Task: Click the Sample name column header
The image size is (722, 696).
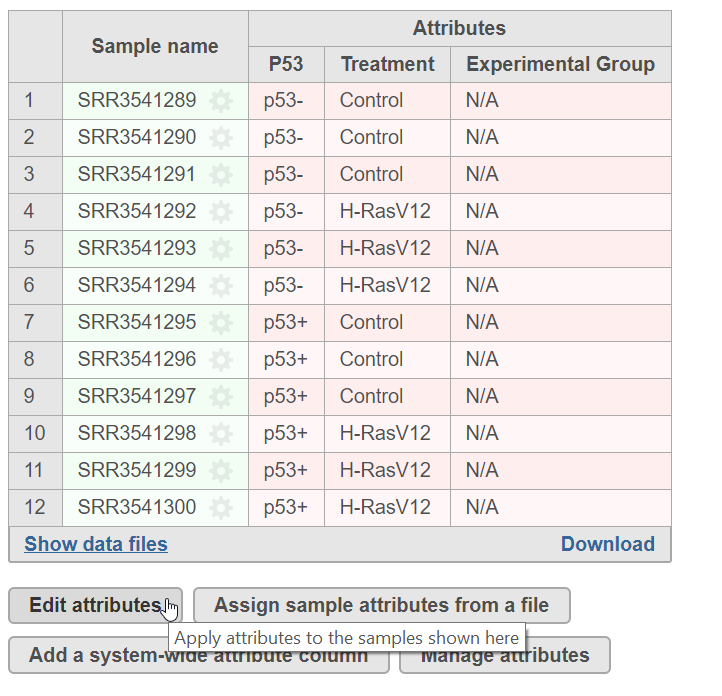Action: pos(155,46)
